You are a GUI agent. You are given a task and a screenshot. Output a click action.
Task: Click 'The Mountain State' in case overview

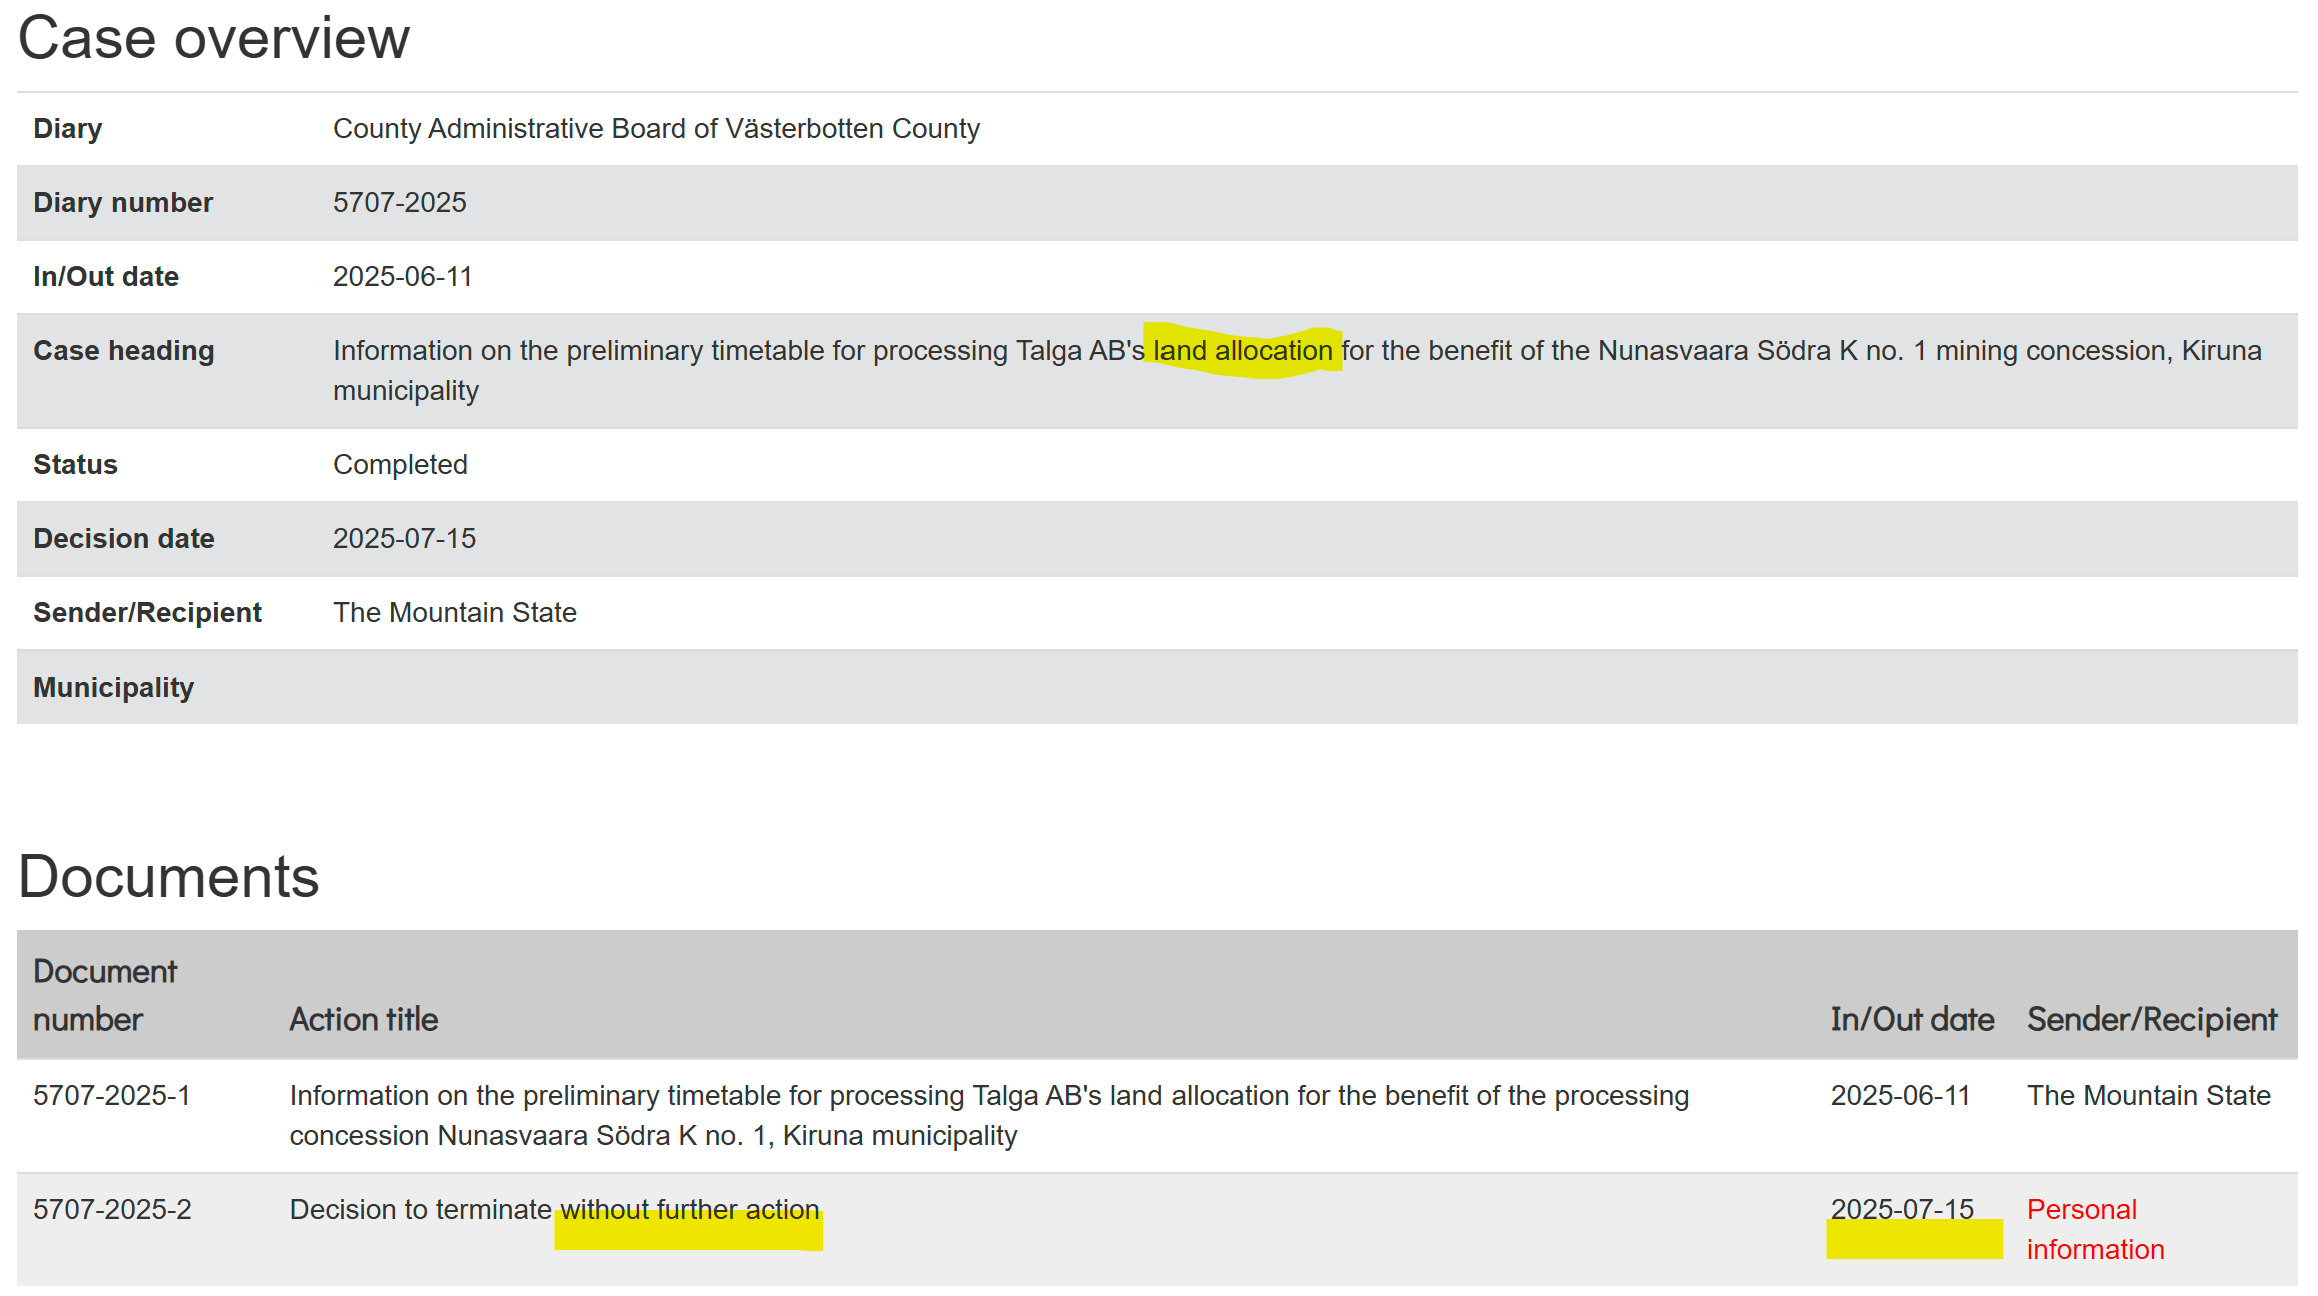pos(454,613)
